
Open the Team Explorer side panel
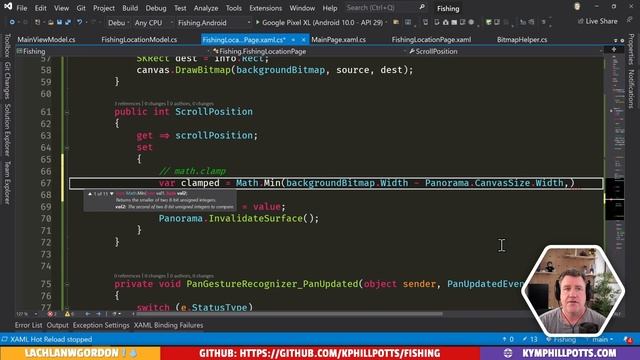click(x=7, y=182)
